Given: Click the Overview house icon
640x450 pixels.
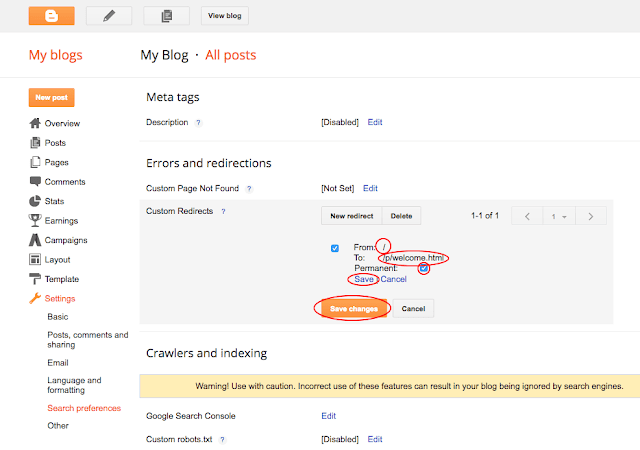Looking at the screenshot, I should coord(36,123).
